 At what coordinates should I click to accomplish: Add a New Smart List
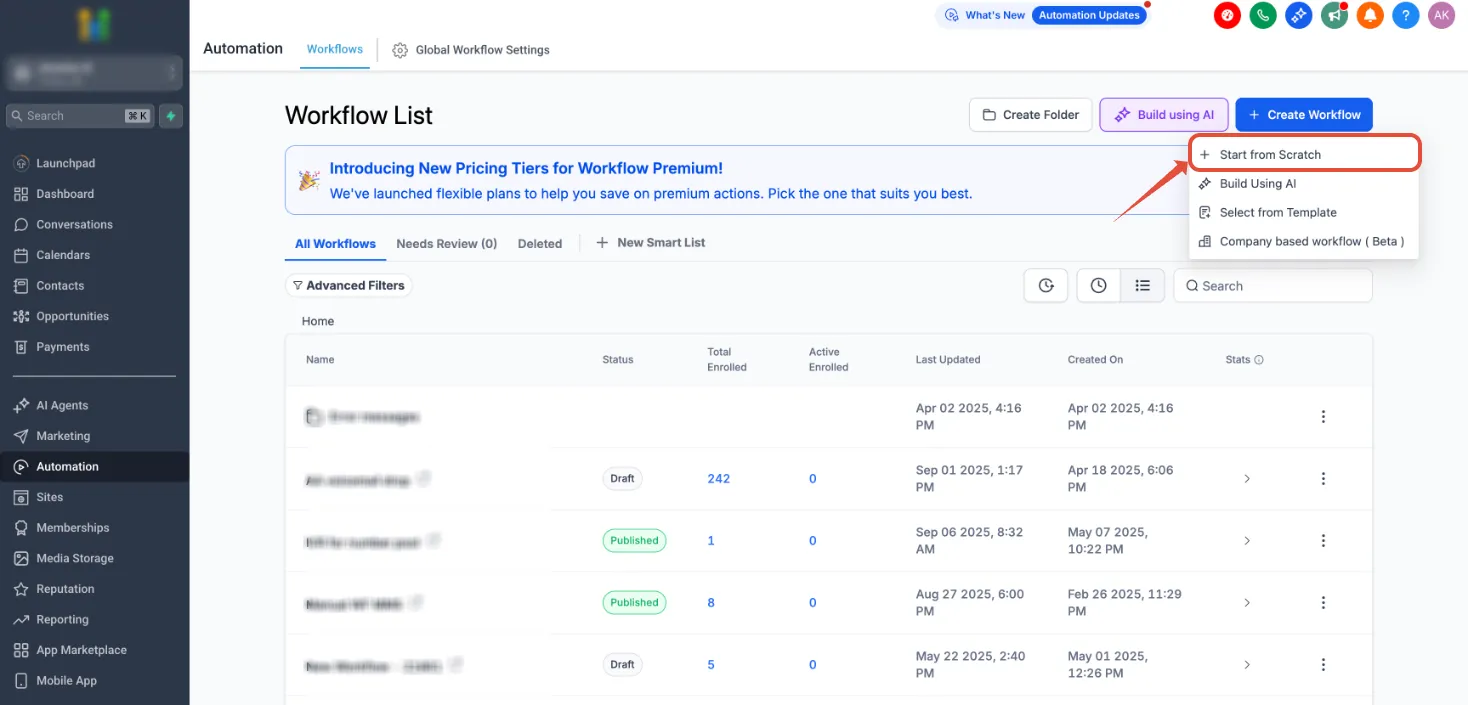click(x=651, y=243)
